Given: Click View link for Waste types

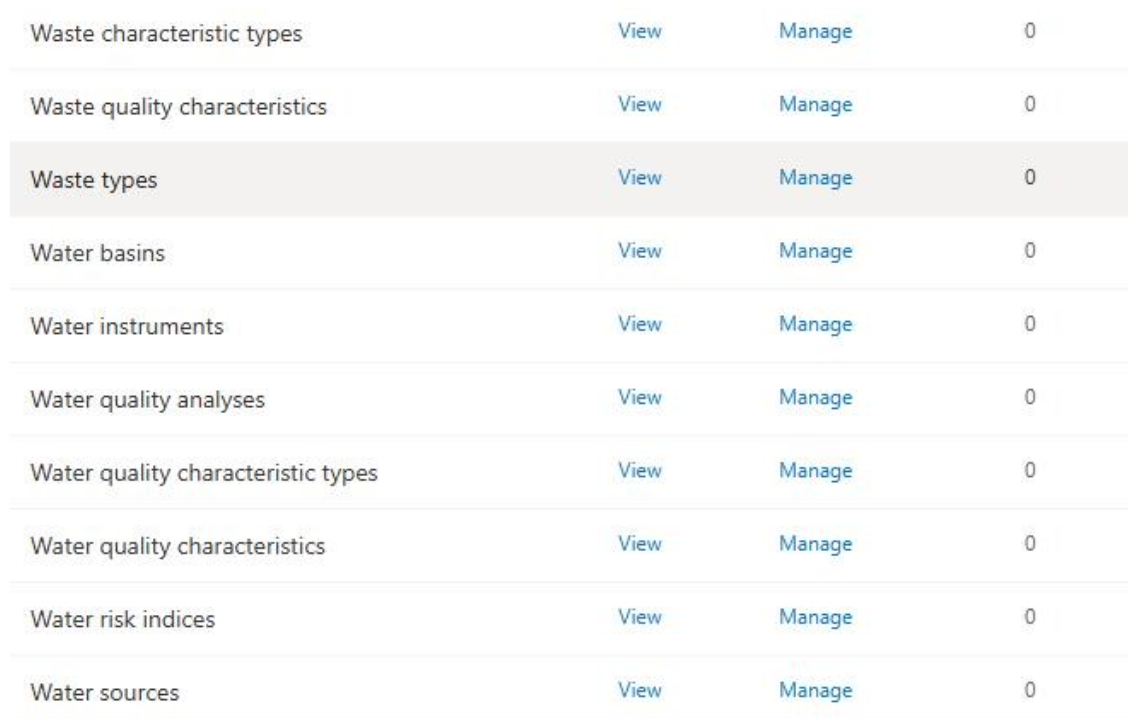Looking at the screenshot, I should click(640, 178).
